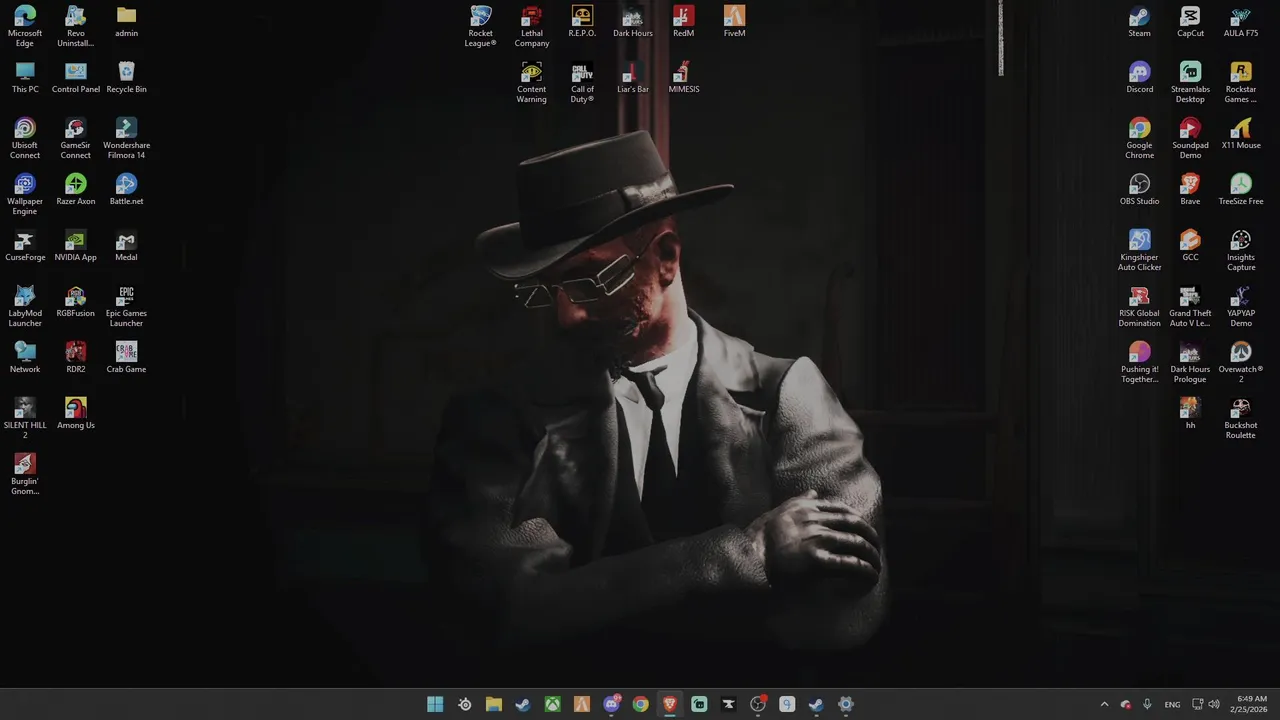Select the RedM desktop shortcut

coord(684,21)
